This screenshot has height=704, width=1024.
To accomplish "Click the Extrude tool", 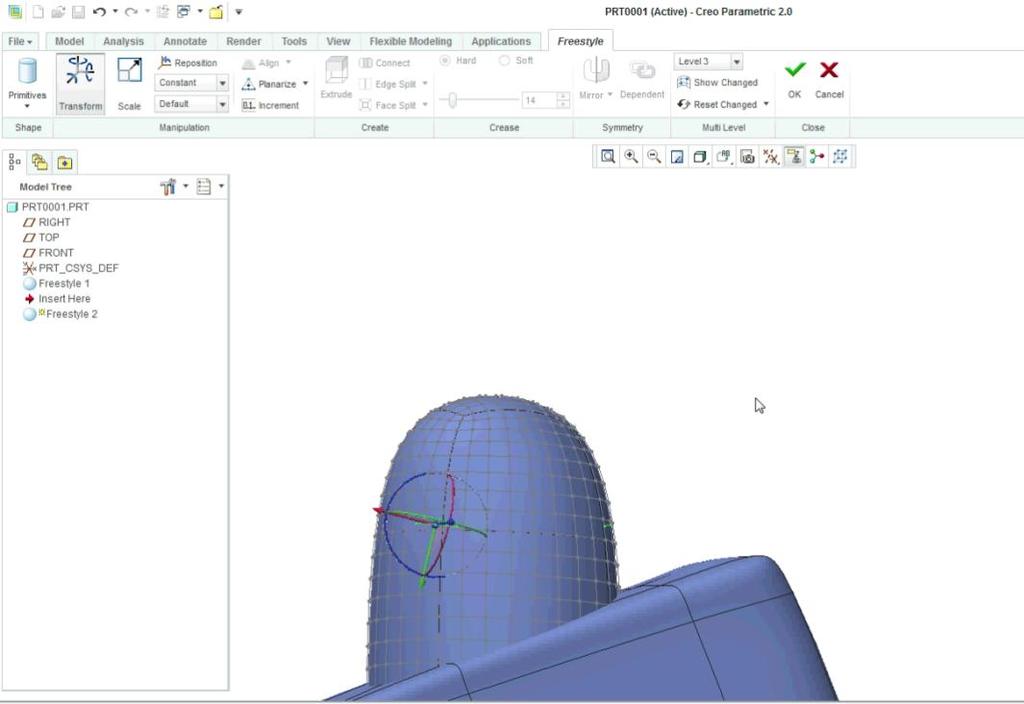I will click(x=336, y=78).
